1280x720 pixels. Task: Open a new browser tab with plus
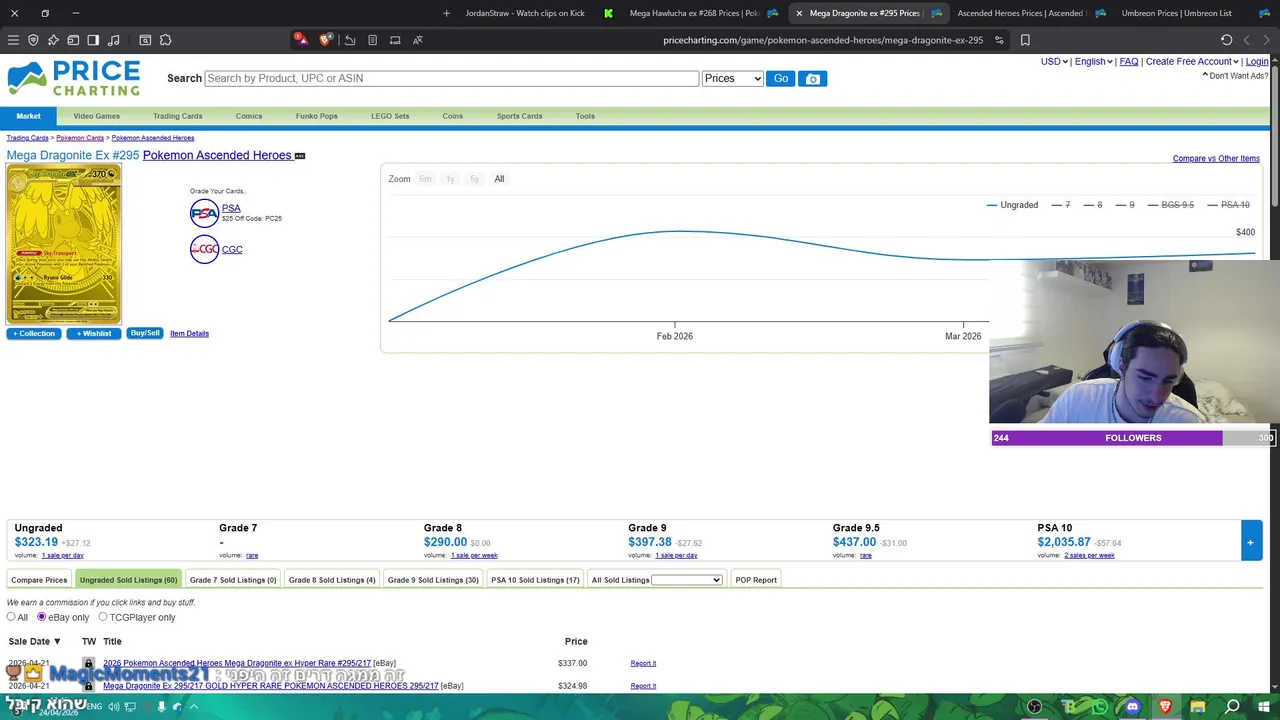coord(446,13)
